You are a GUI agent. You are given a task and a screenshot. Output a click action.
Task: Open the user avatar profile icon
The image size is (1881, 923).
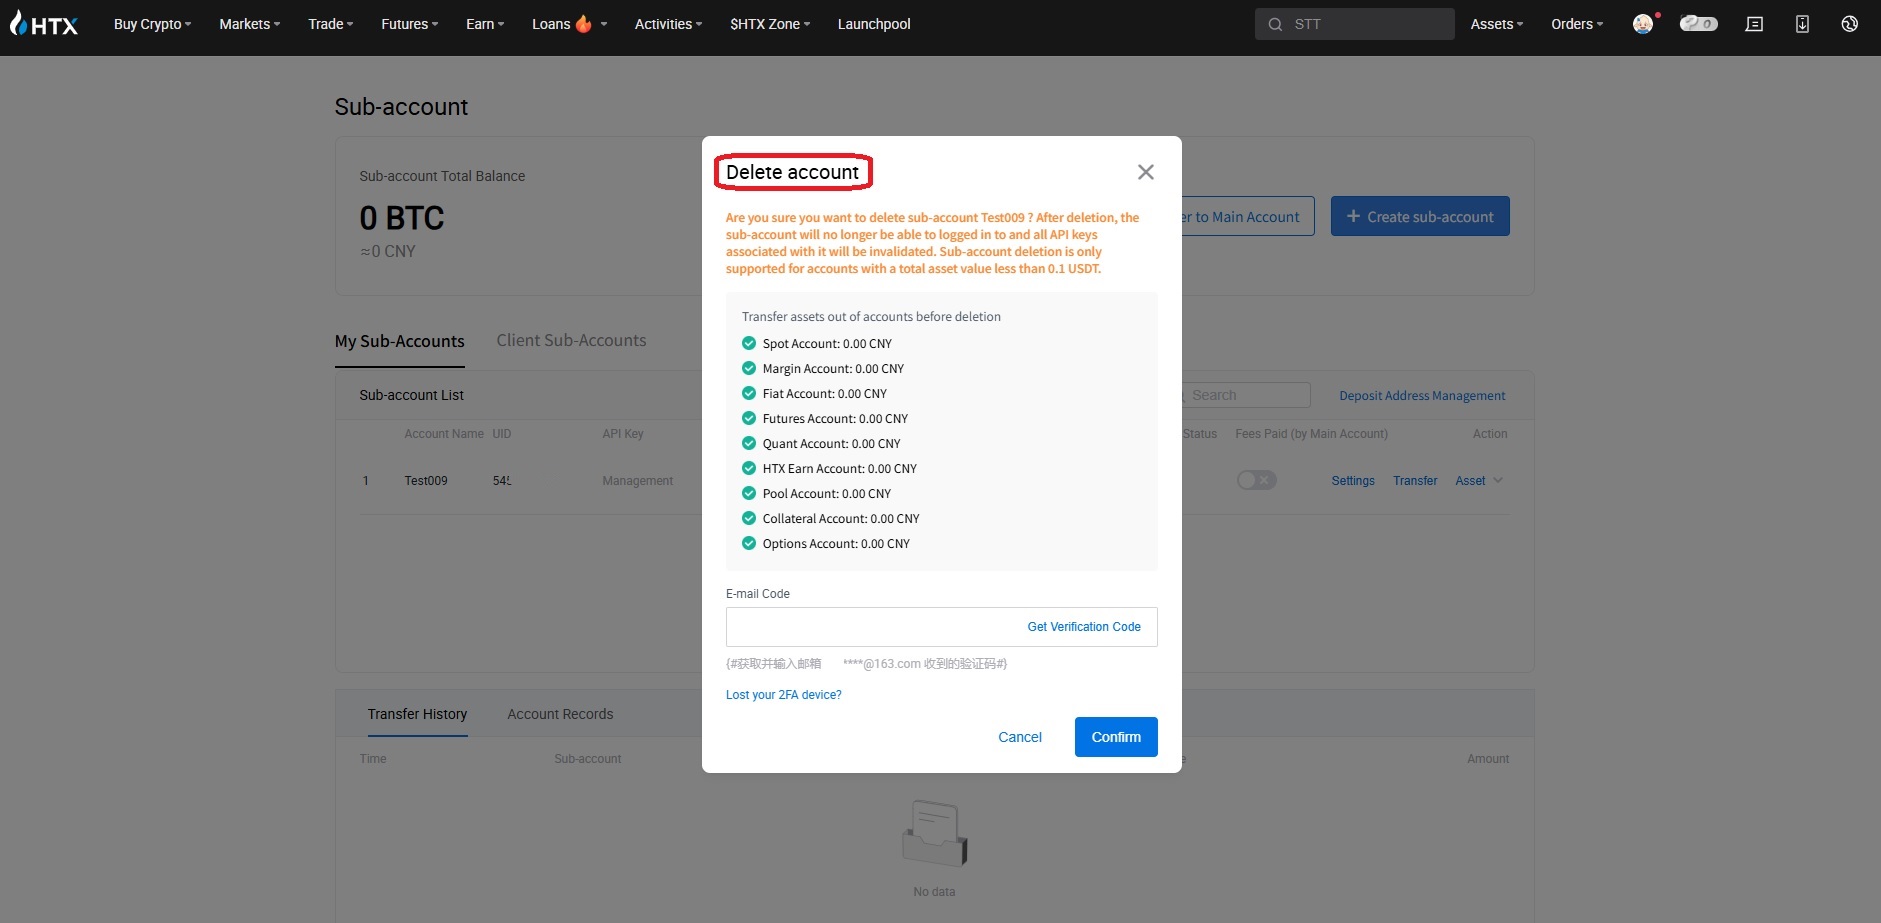point(1642,24)
